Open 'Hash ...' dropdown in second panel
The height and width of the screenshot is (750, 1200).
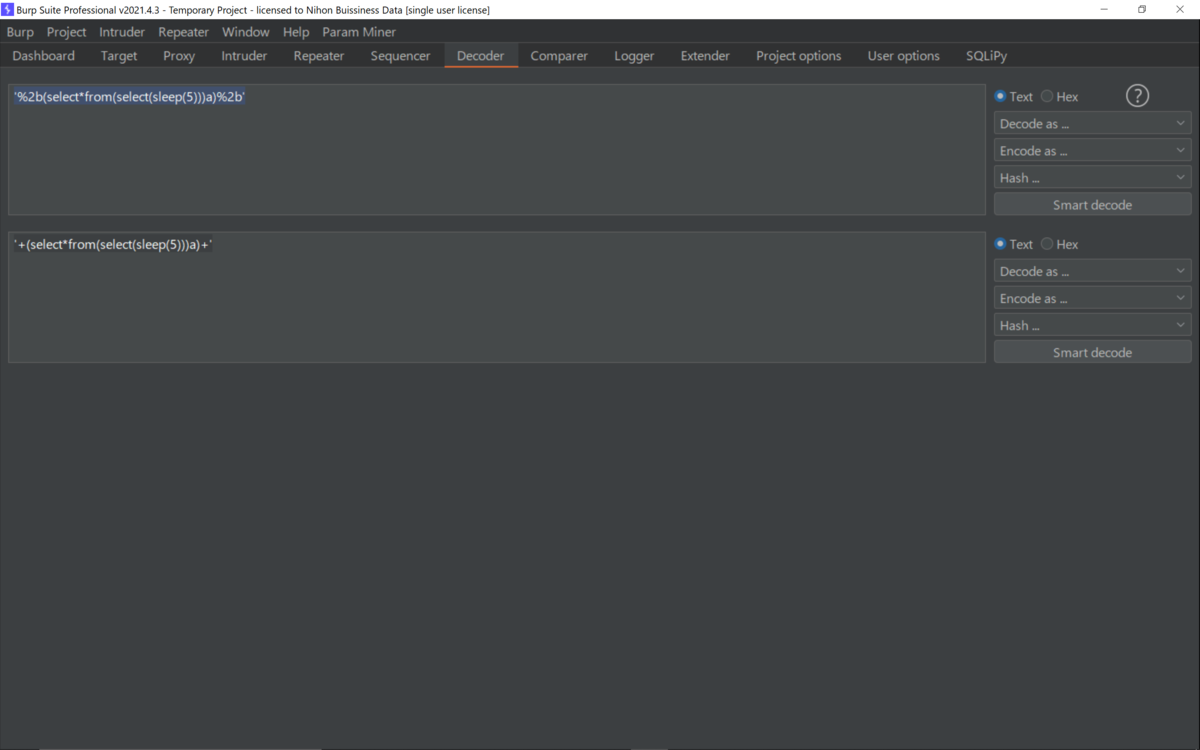[x=1092, y=325]
